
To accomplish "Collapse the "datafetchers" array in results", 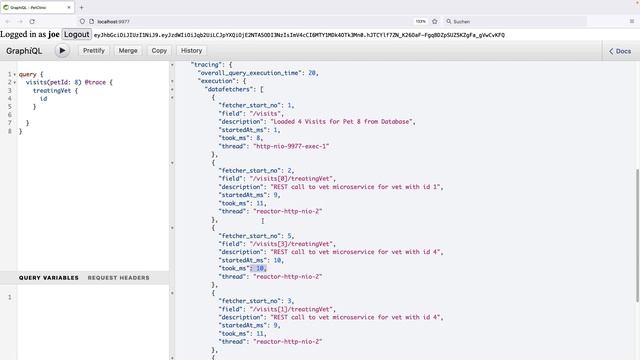I will pyautogui.click(x=172, y=89).
